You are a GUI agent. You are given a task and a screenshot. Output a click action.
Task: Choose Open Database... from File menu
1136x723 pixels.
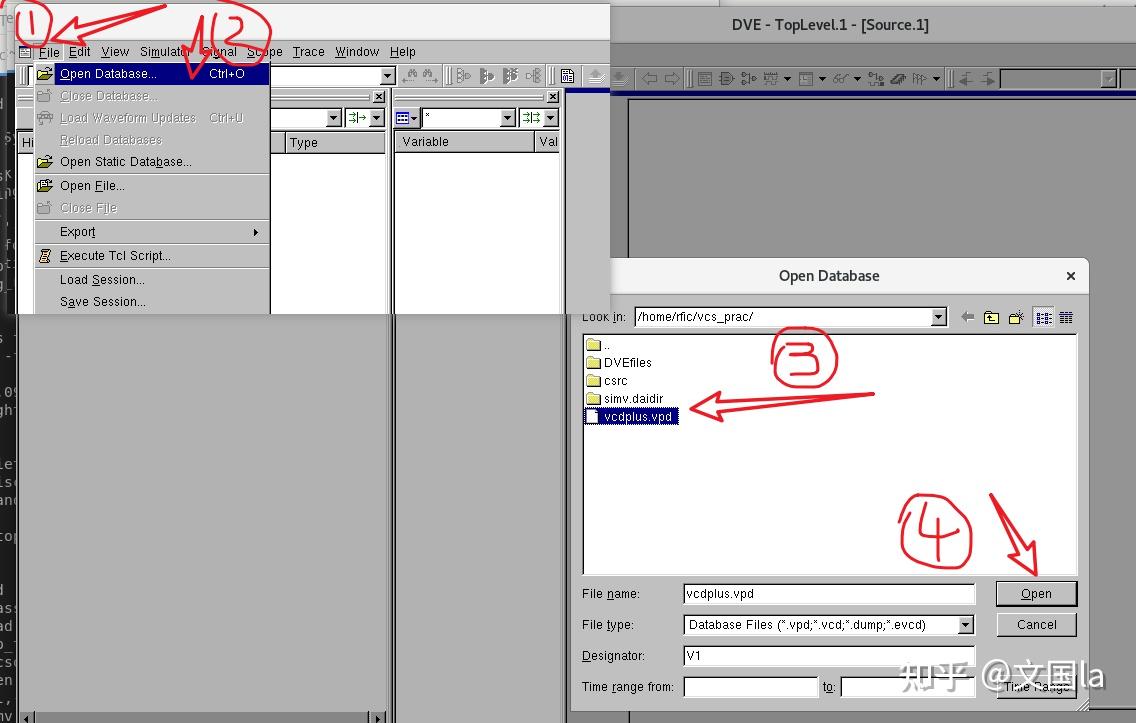152,74
